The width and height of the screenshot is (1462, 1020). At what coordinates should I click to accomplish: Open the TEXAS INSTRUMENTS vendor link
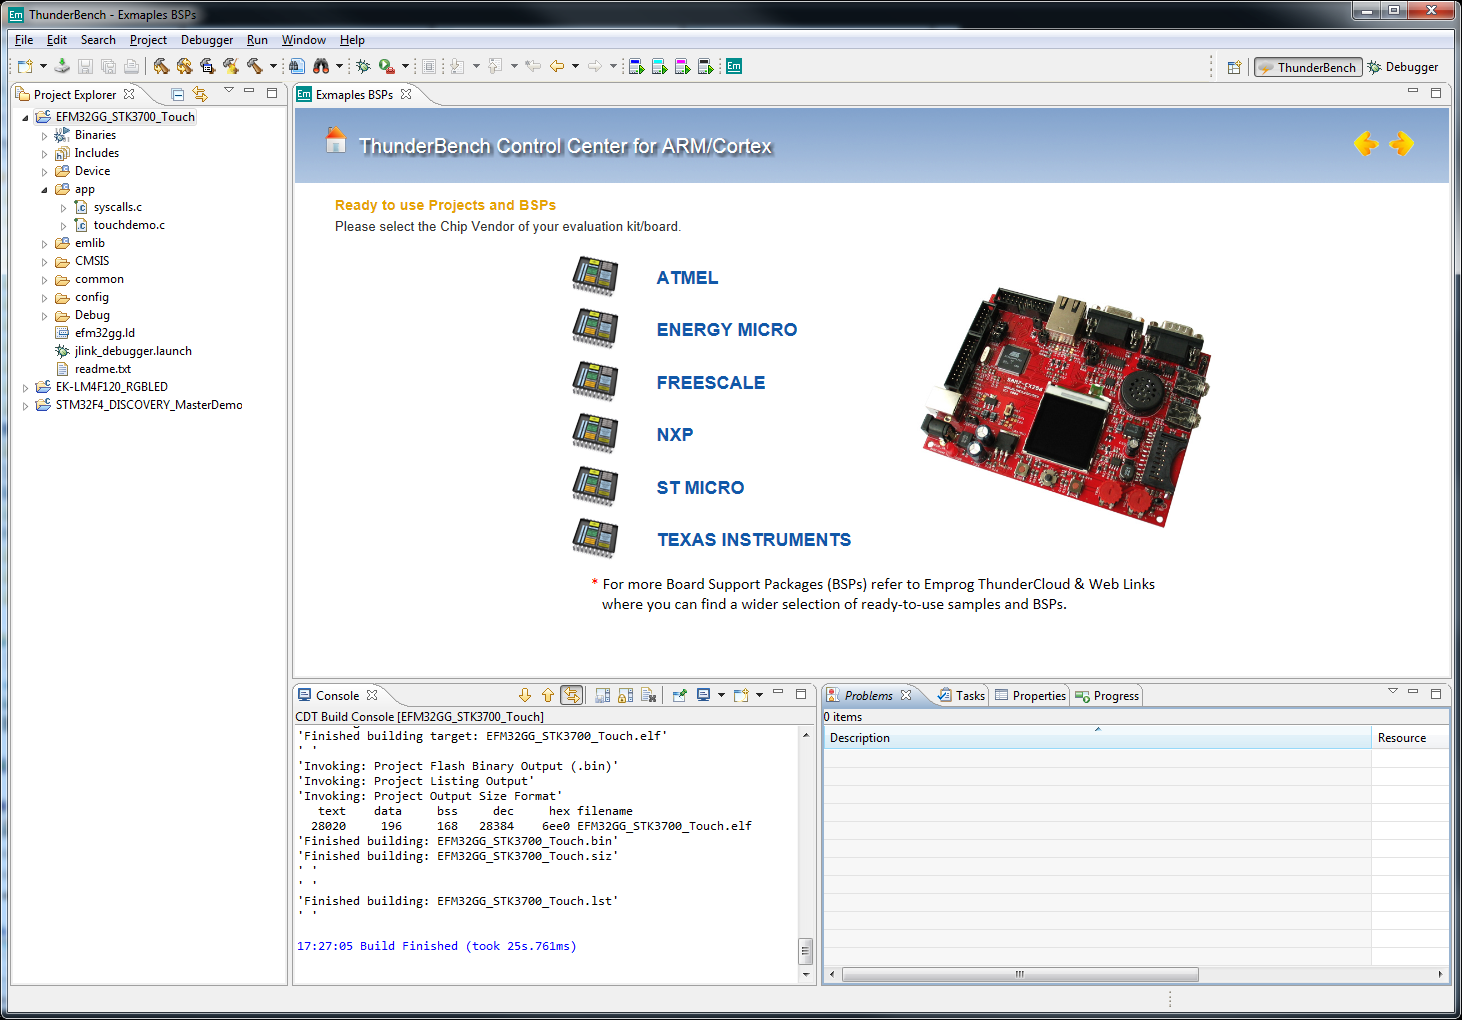754,540
